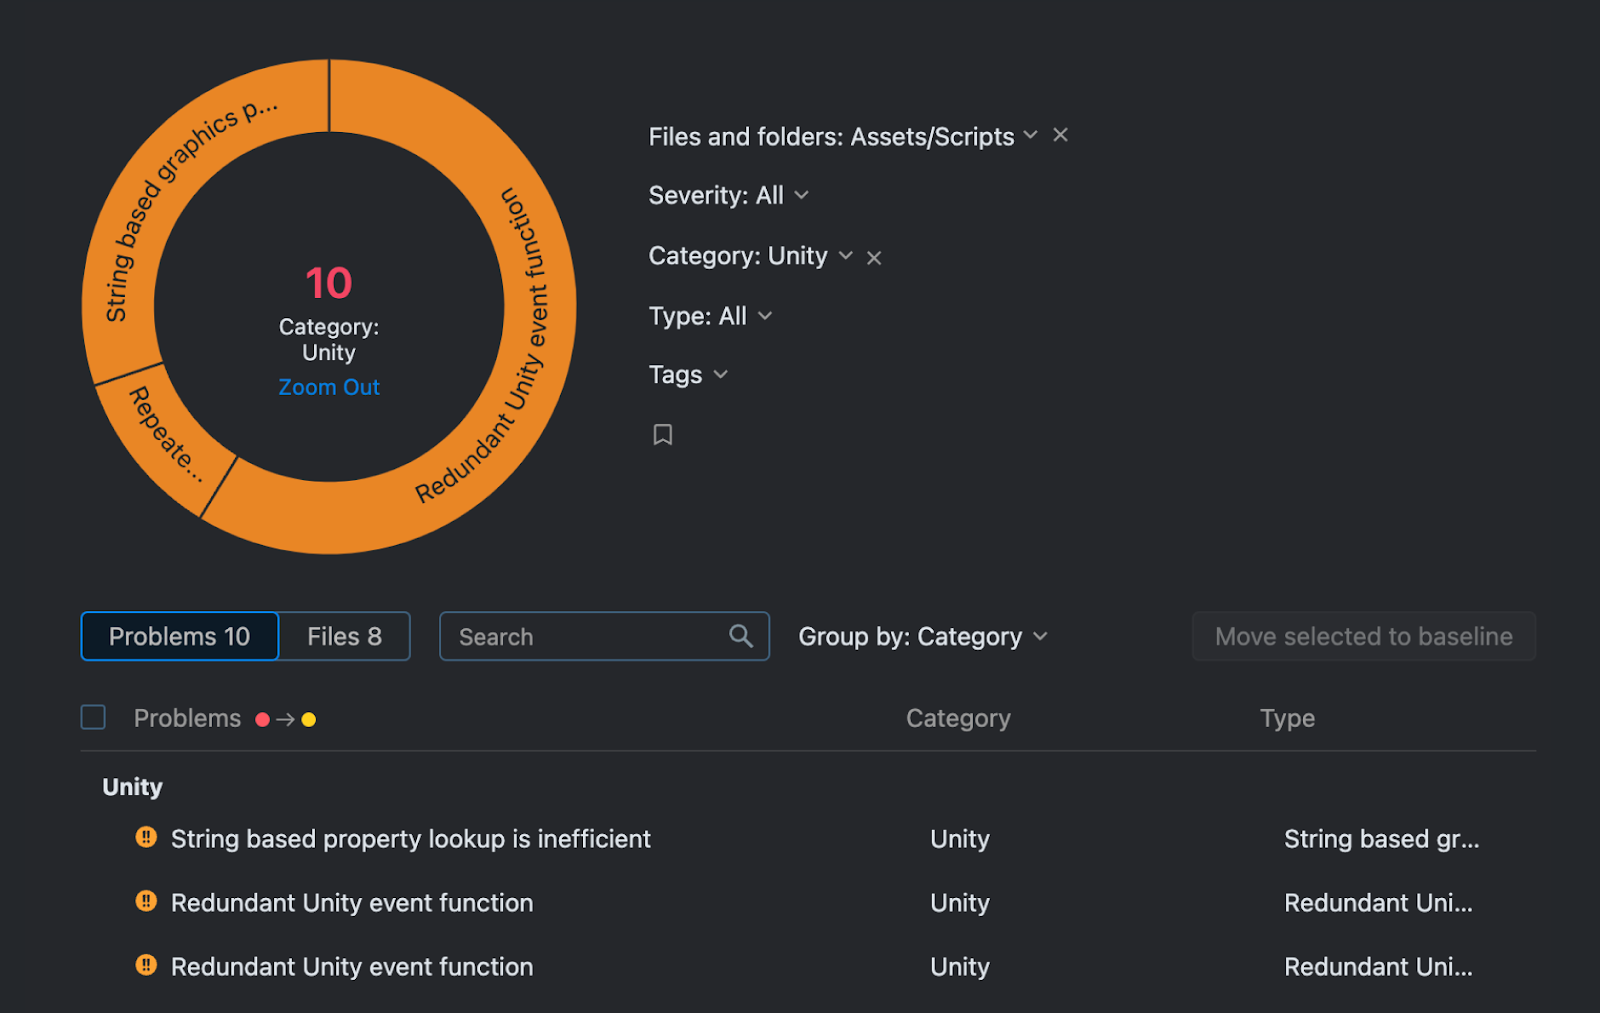
Task: Click the bookmark icon below Tags
Action: 662,435
